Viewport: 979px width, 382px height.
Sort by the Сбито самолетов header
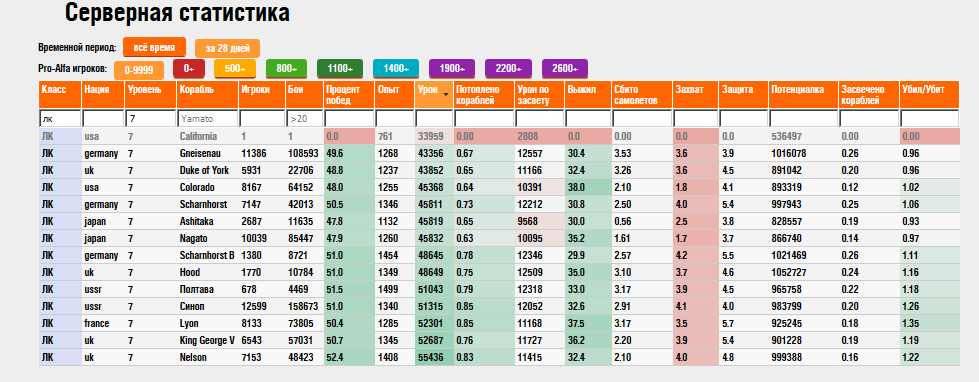pos(642,94)
